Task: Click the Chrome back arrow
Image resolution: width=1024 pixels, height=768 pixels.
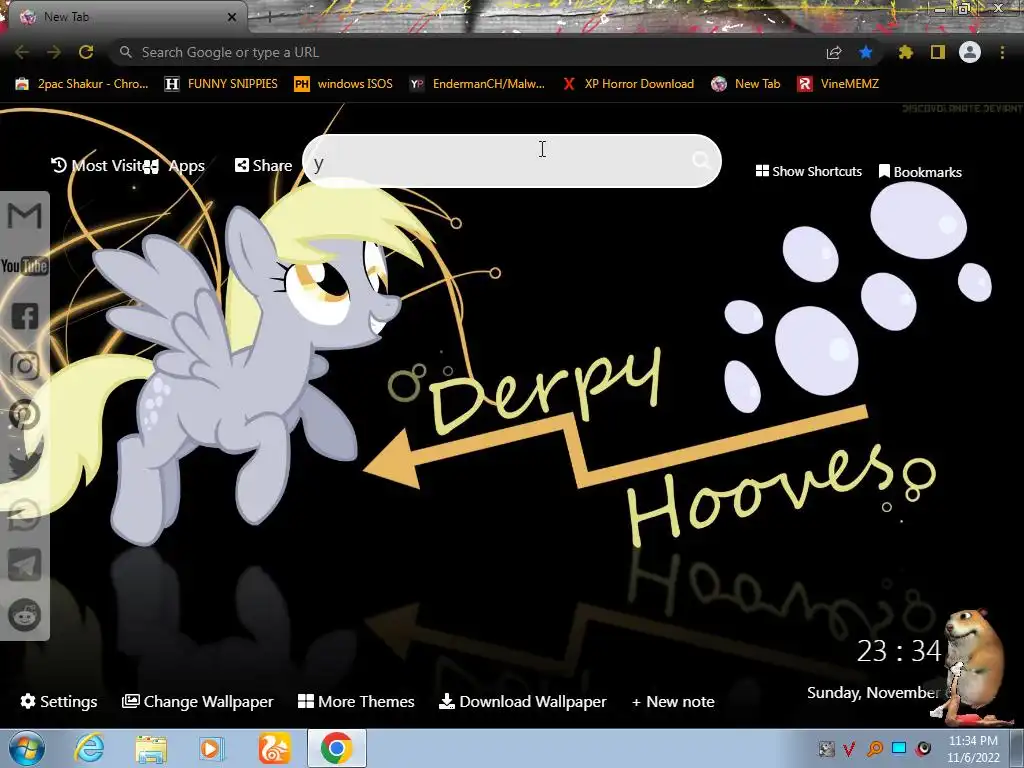Action: [22, 52]
